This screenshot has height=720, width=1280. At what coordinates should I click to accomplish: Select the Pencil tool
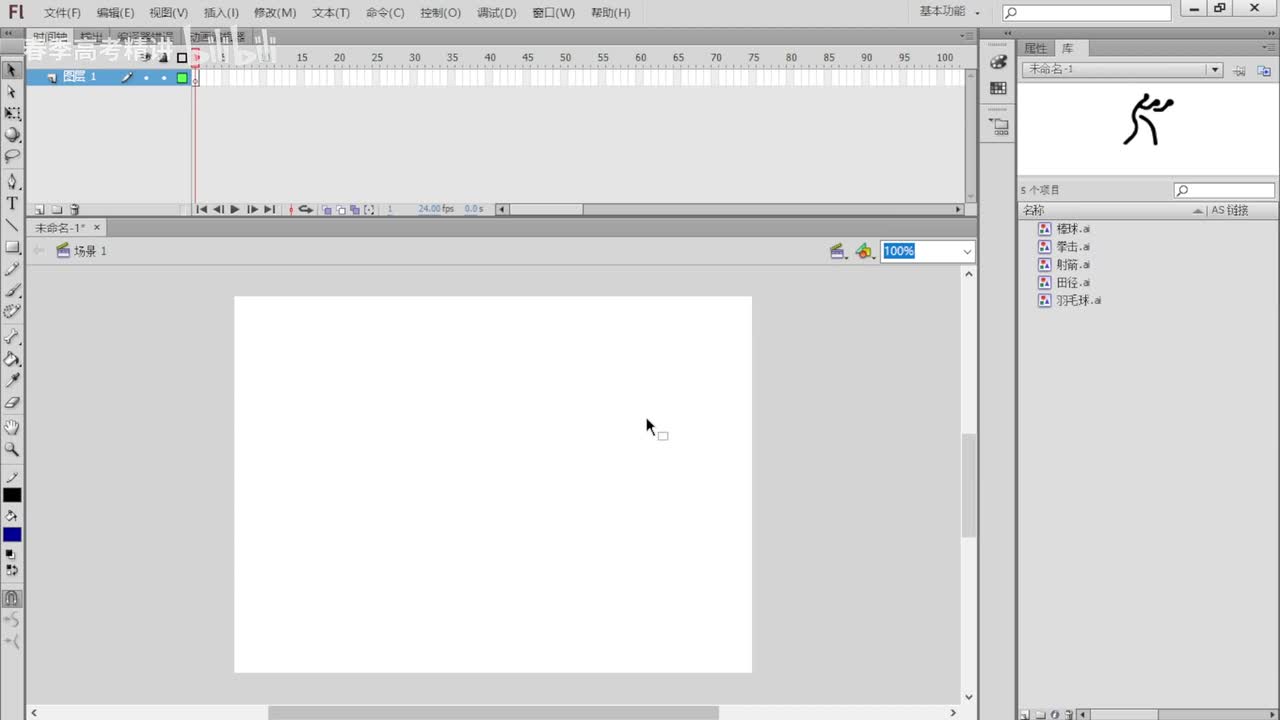(12, 269)
